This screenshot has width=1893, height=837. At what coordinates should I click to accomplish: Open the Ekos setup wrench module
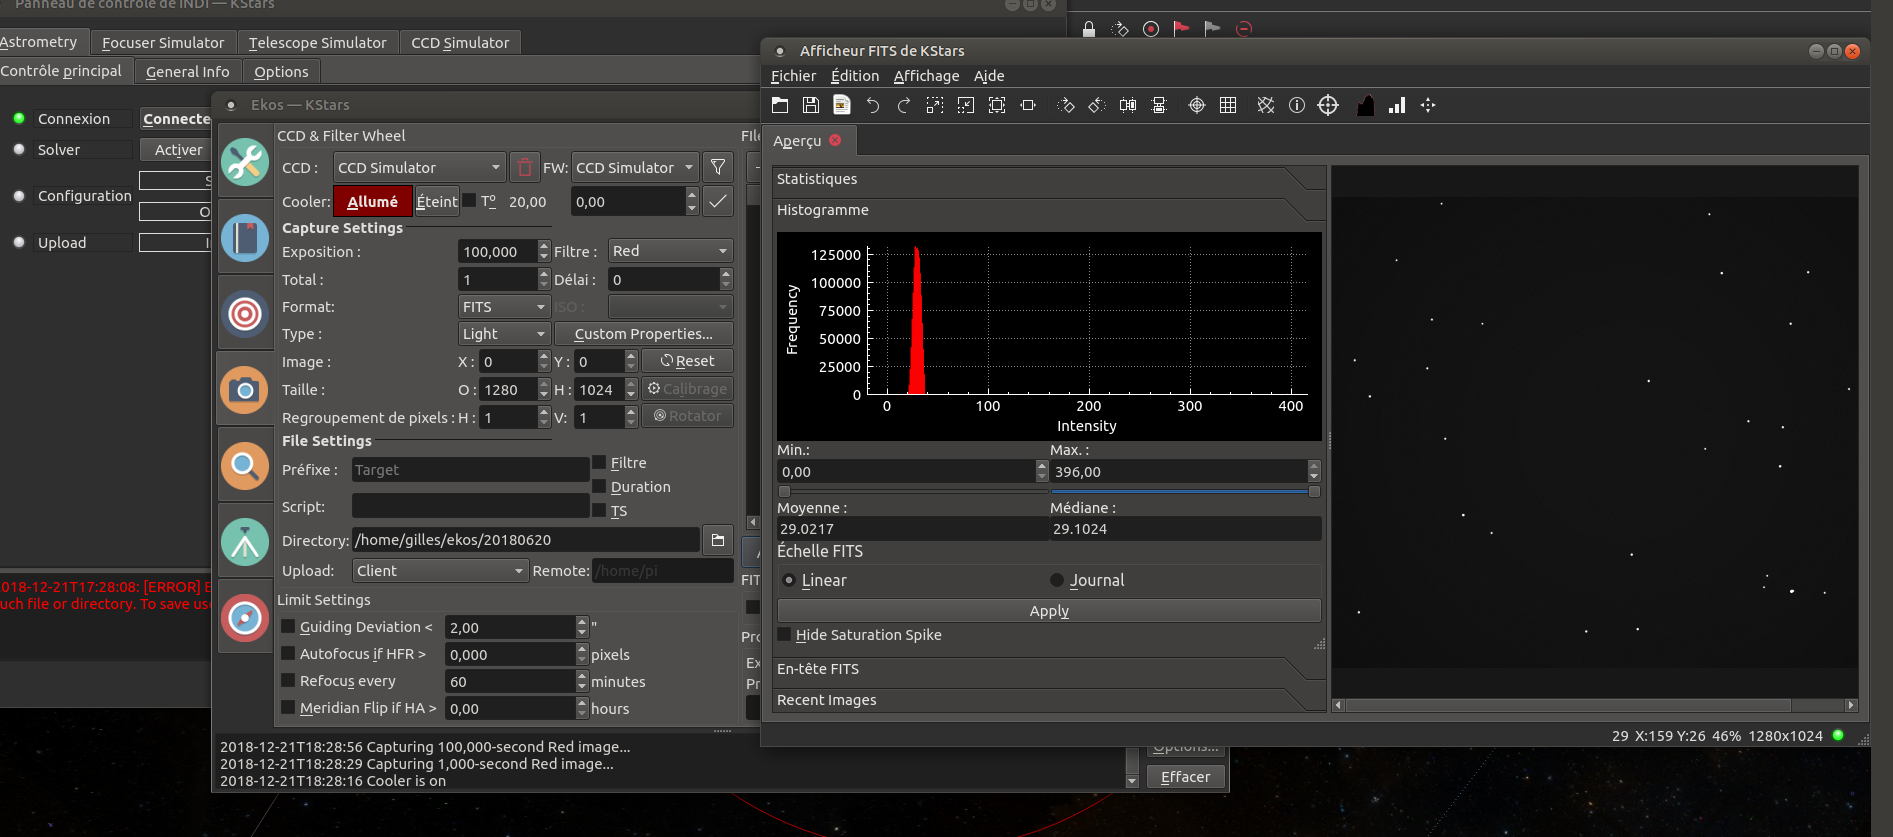[x=245, y=162]
